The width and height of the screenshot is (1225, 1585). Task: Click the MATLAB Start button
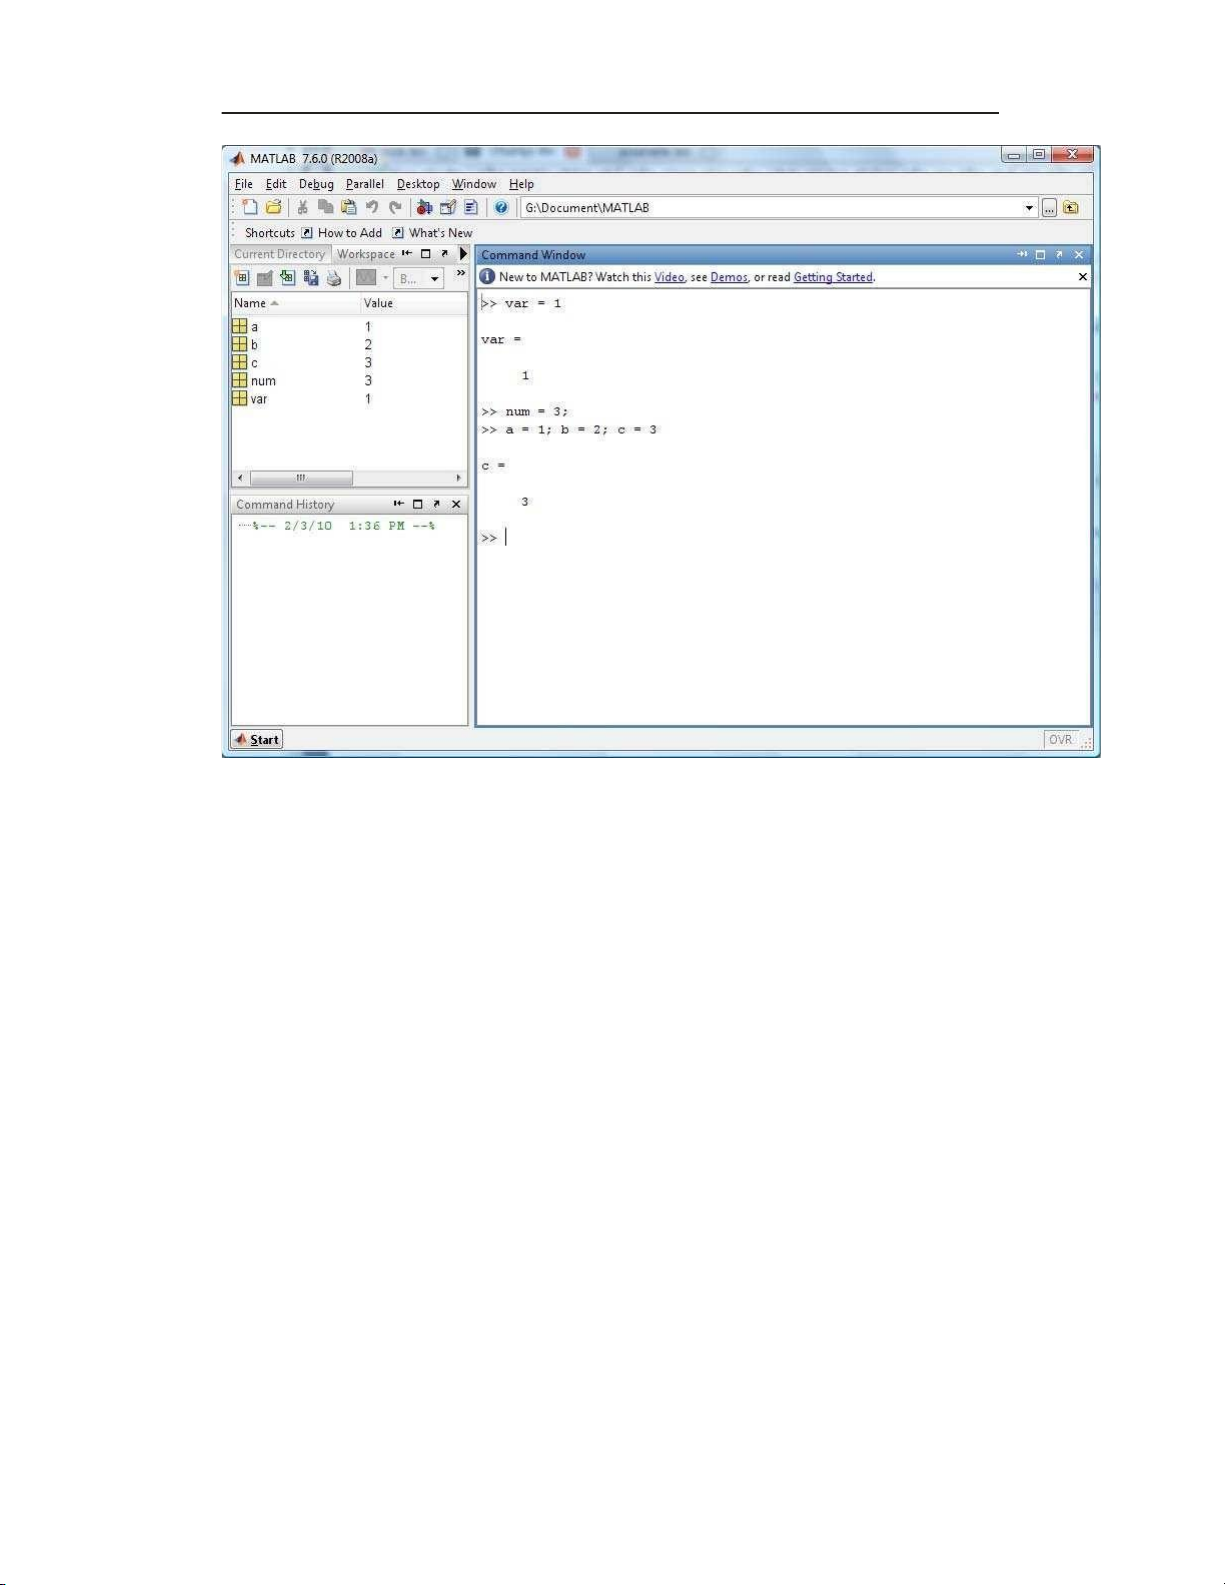[257, 739]
